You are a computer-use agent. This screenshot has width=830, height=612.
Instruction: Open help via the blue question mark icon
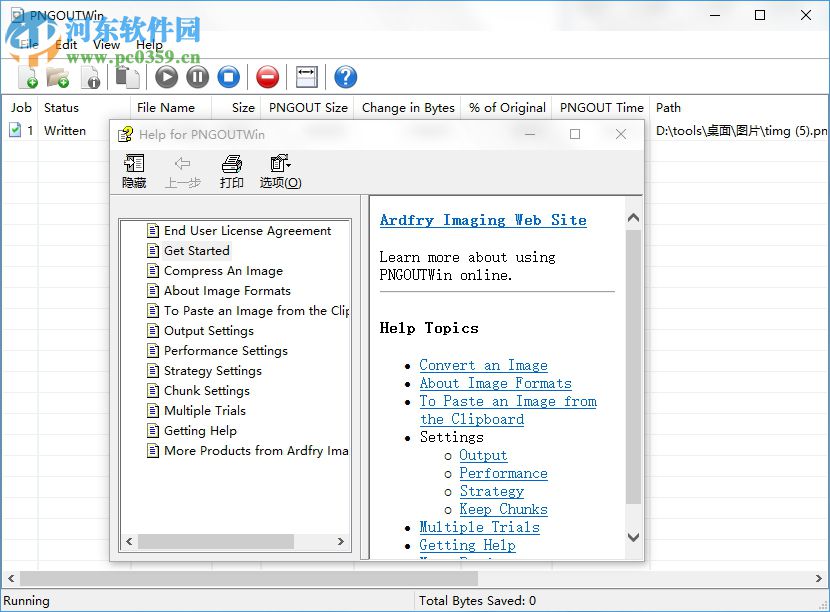click(x=345, y=77)
